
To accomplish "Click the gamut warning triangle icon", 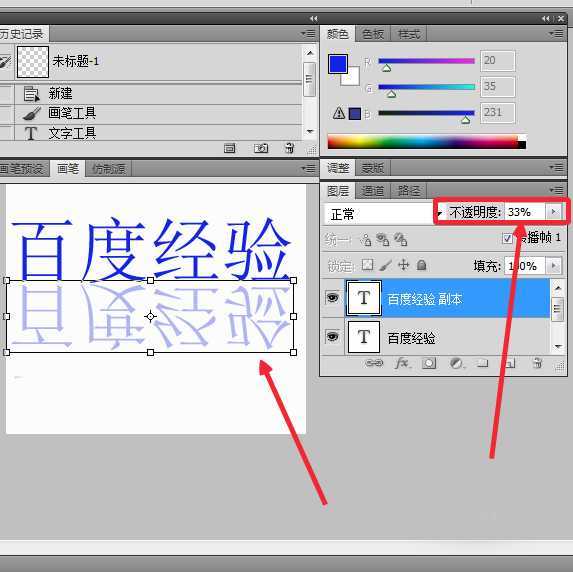I will pyautogui.click(x=339, y=113).
